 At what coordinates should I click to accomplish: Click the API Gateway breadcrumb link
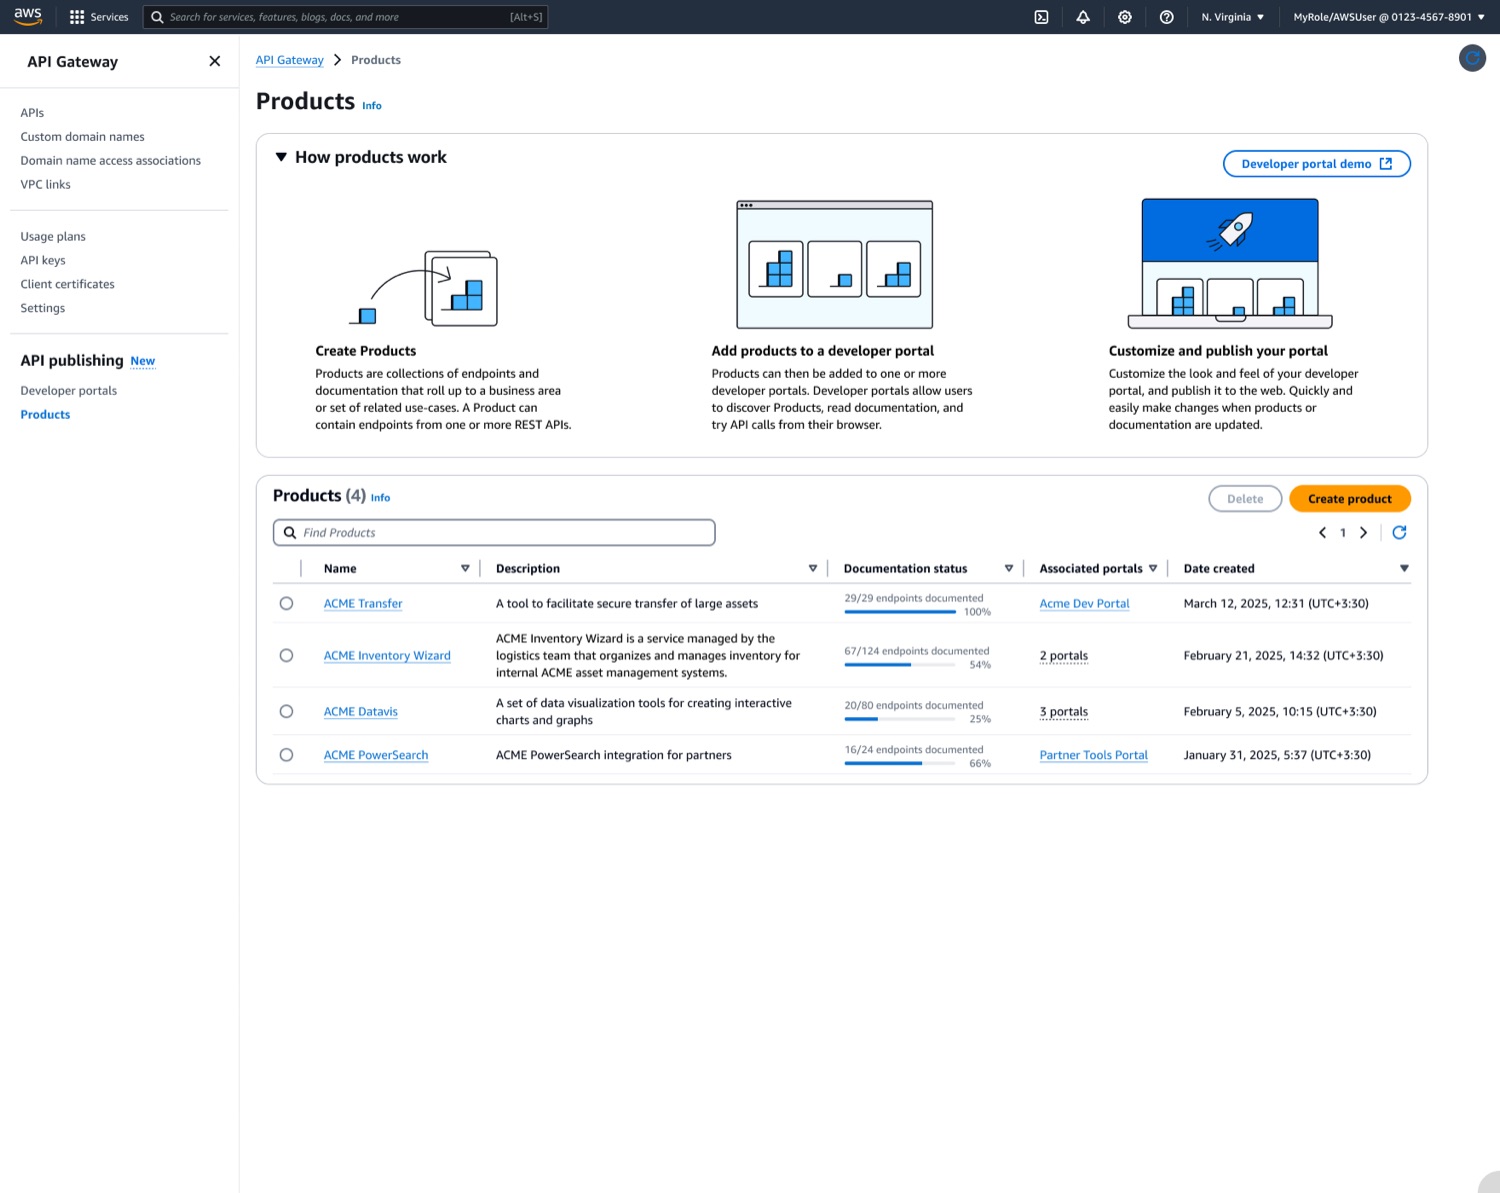point(289,60)
